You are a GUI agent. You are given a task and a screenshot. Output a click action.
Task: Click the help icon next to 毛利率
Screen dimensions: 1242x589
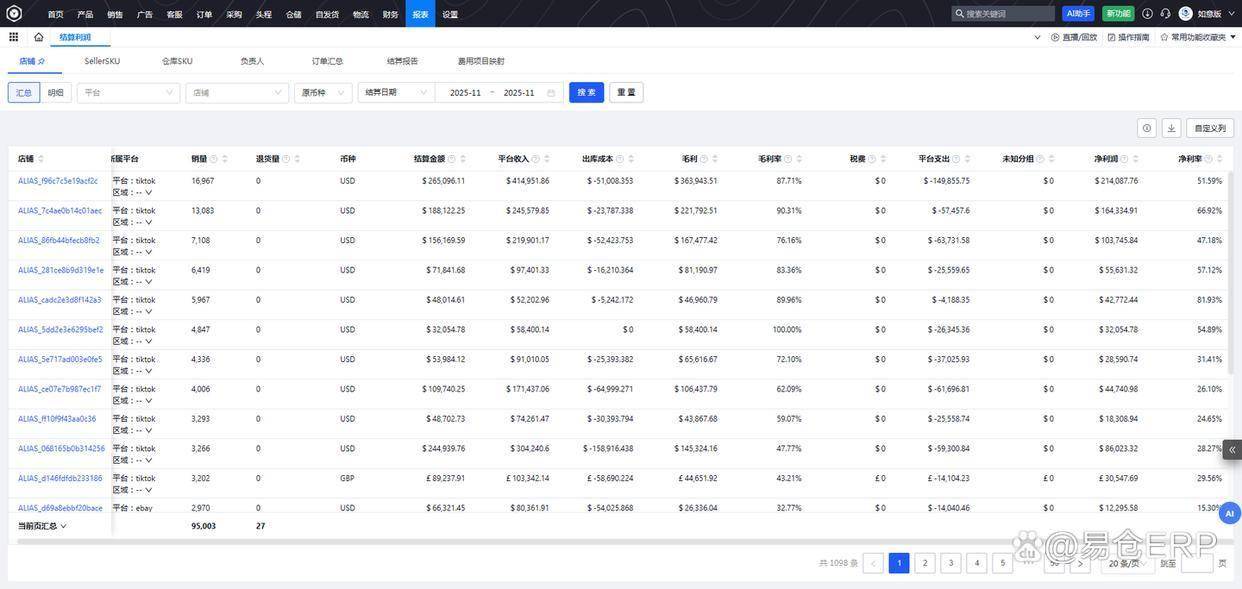[790, 159]
